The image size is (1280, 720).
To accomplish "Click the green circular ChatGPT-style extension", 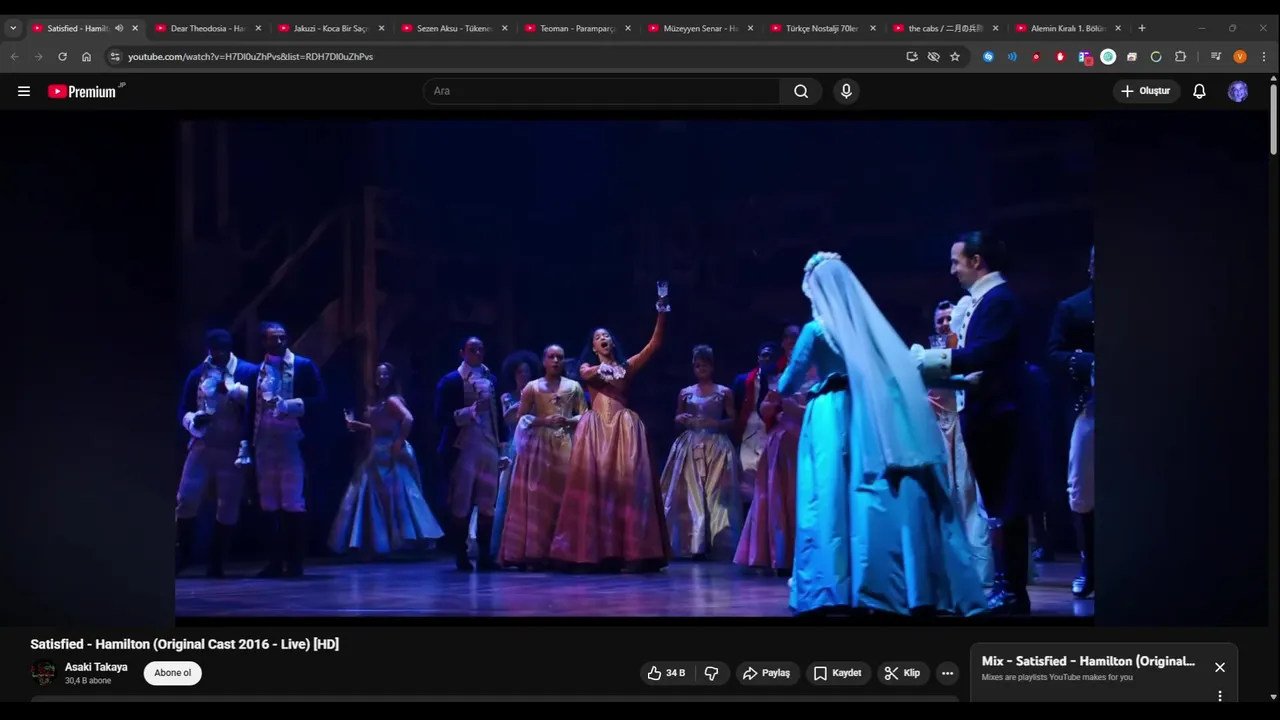I will tap(1108, 57).
